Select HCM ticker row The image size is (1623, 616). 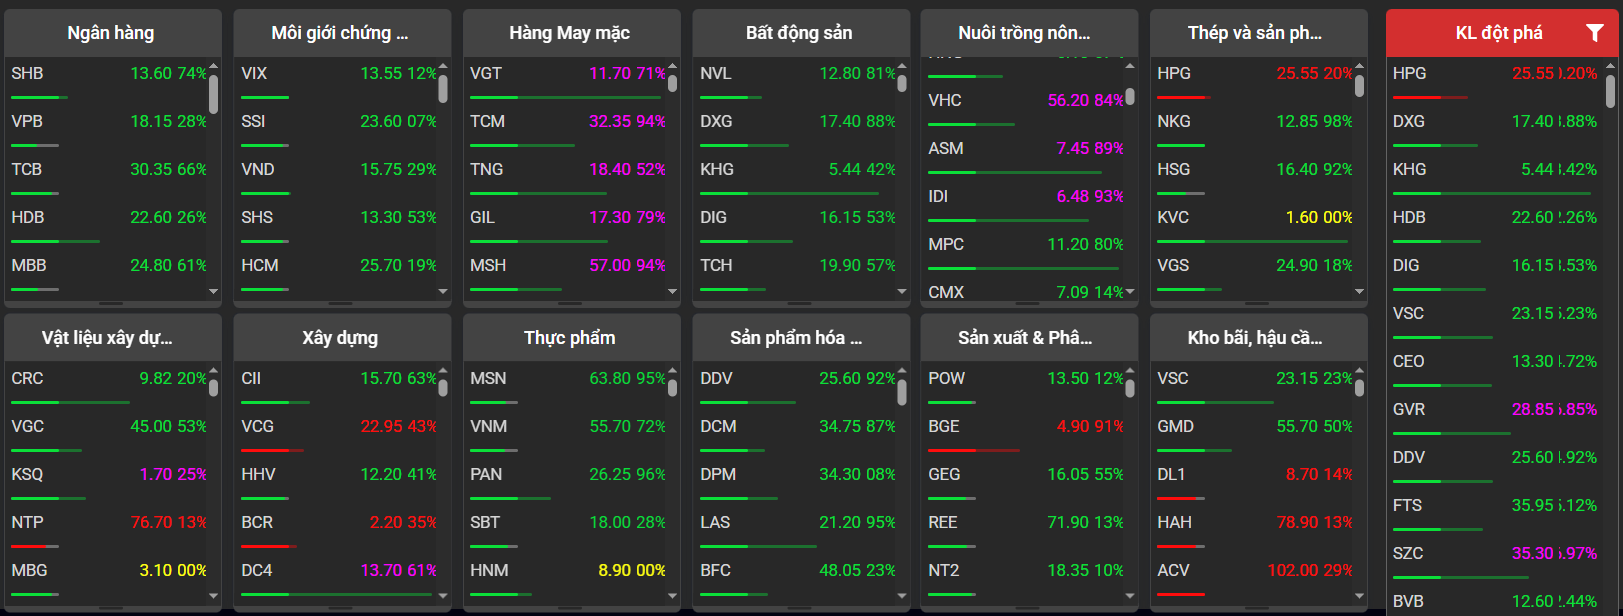point(337,272)
